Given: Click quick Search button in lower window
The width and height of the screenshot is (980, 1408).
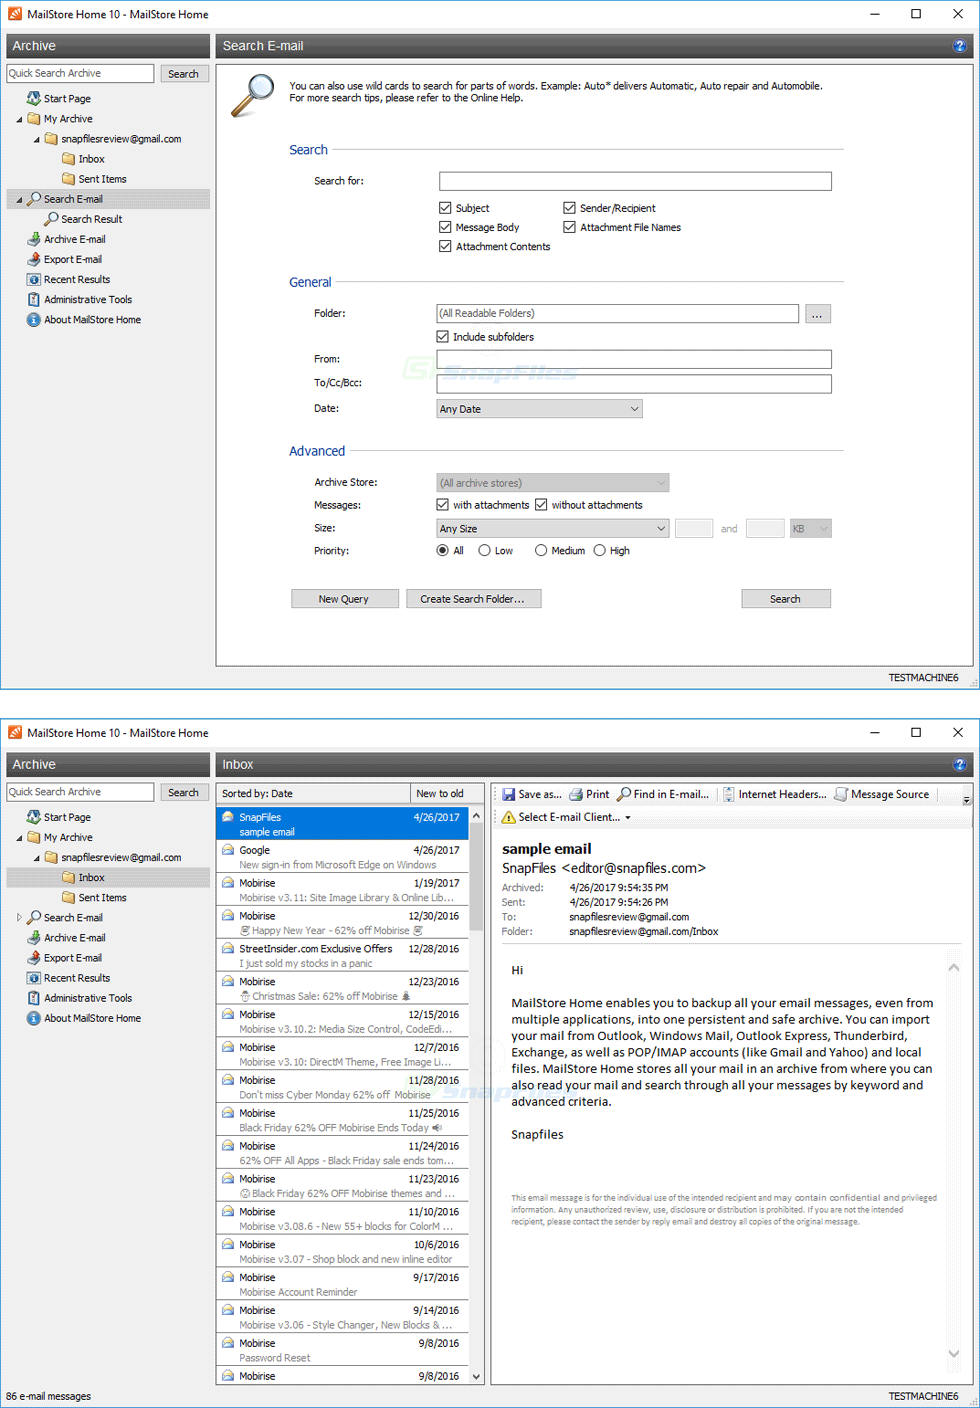Looking at the screenshot, I should point(183,792).
